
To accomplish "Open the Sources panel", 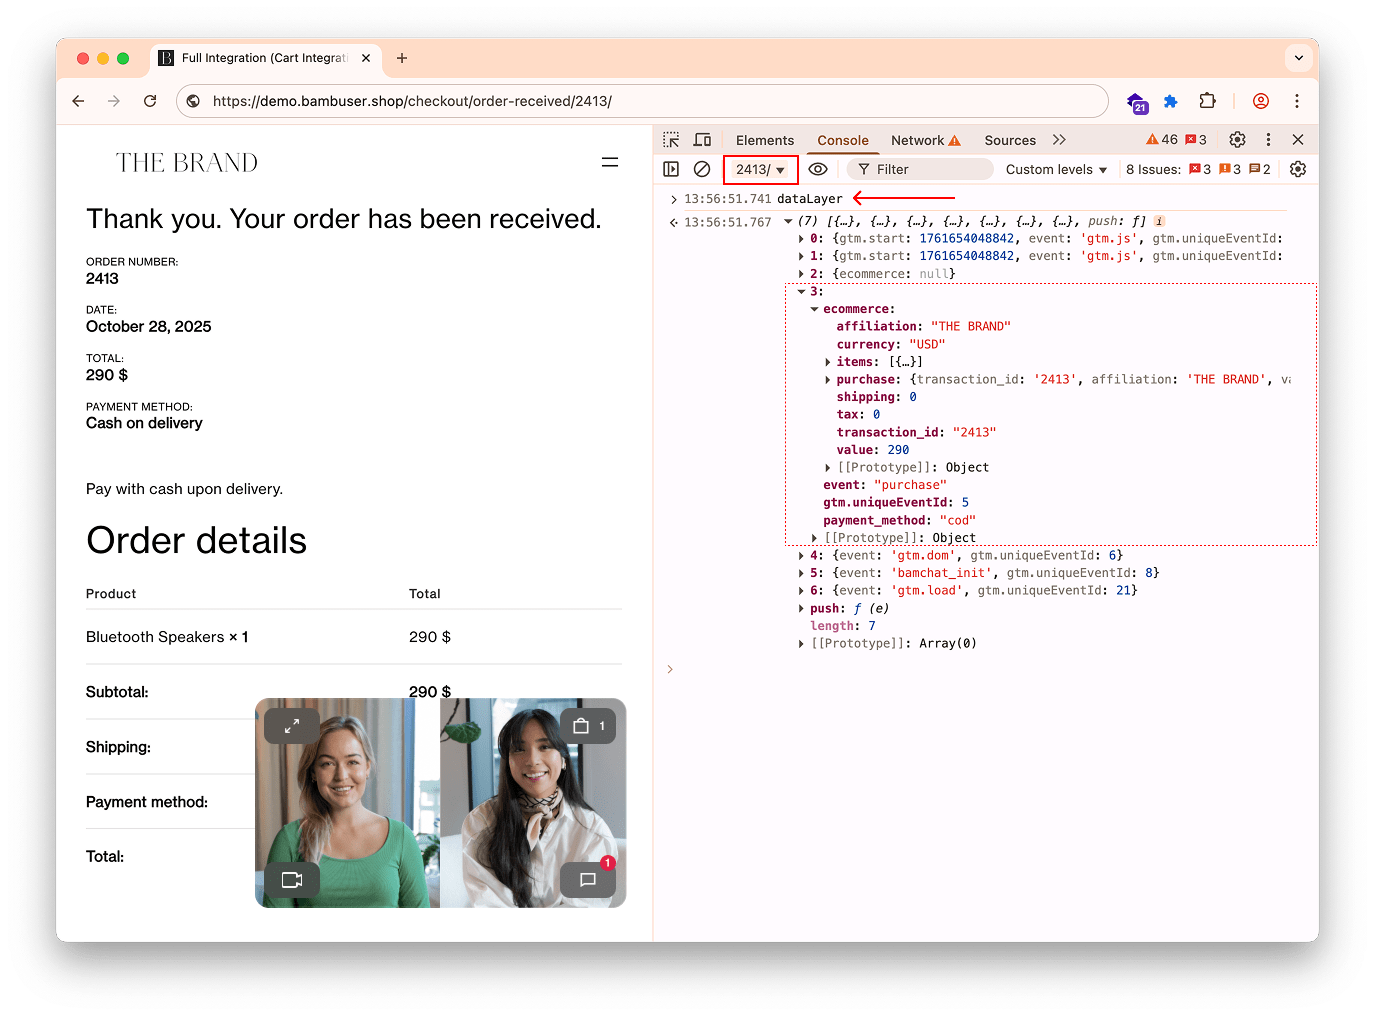I will (x=1010, y=140).
